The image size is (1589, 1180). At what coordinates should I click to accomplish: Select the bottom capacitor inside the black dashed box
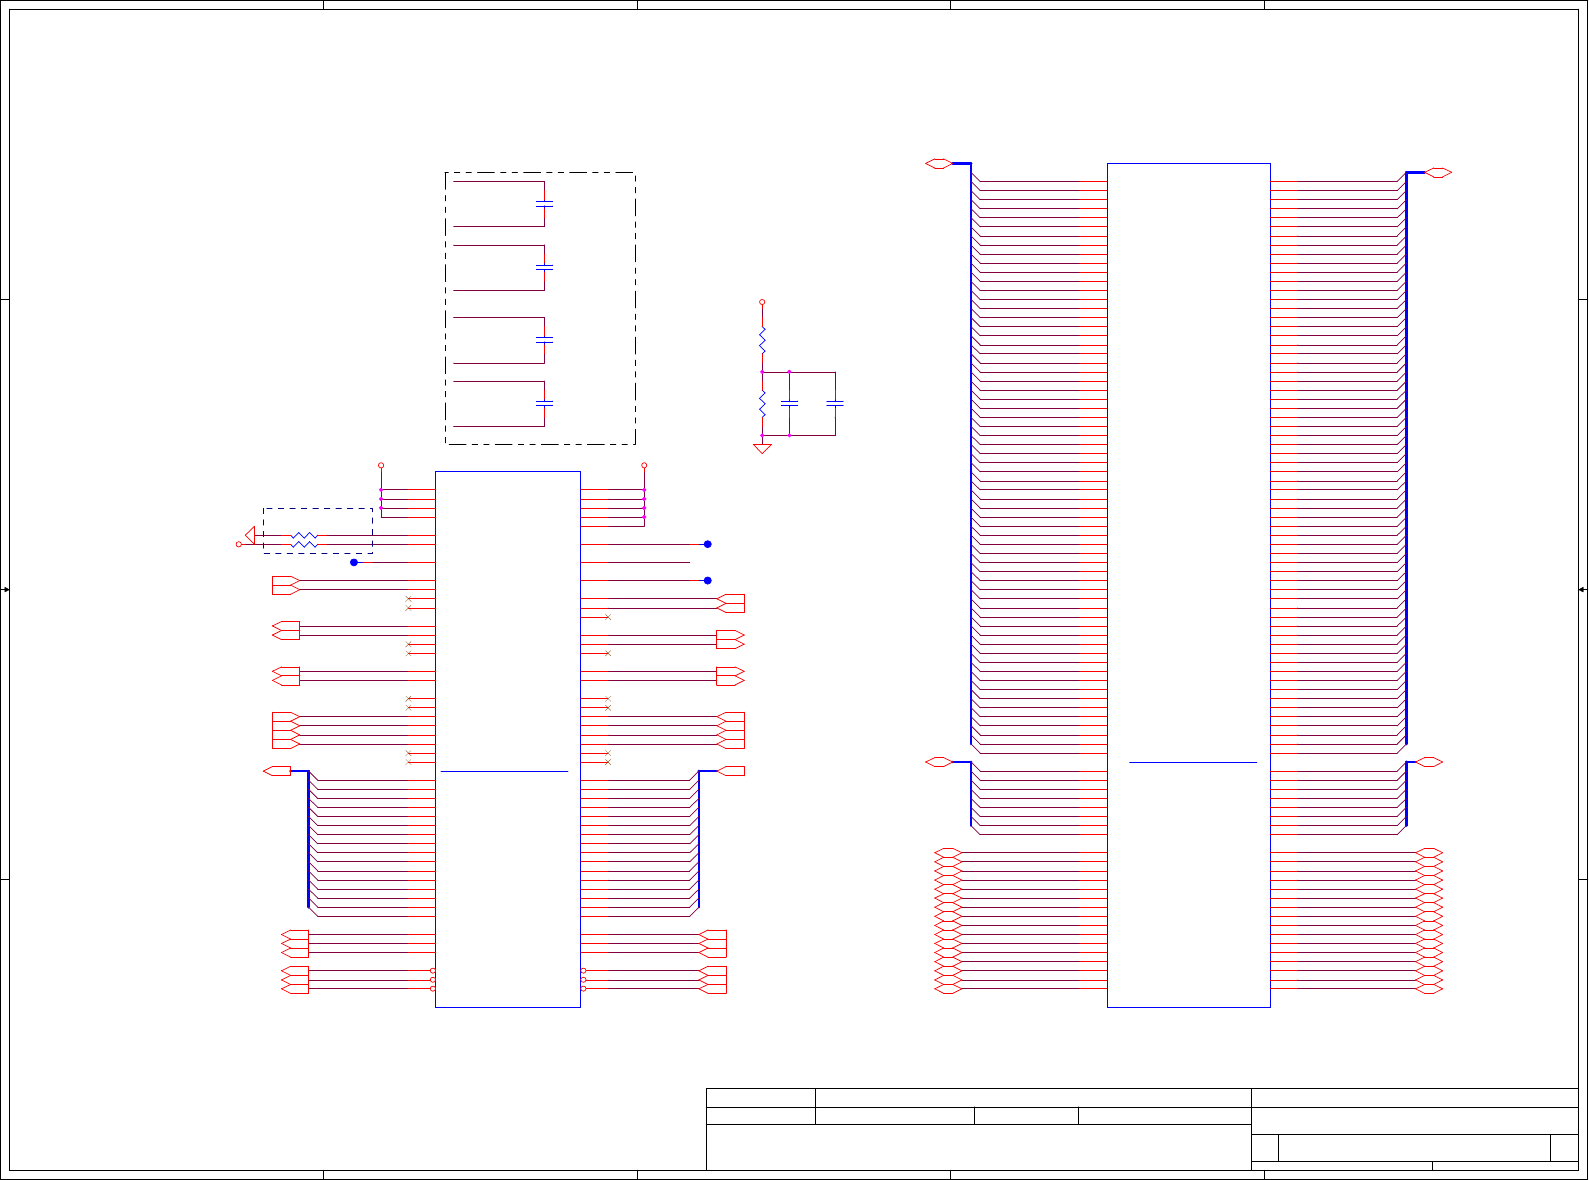click(544, 403)
